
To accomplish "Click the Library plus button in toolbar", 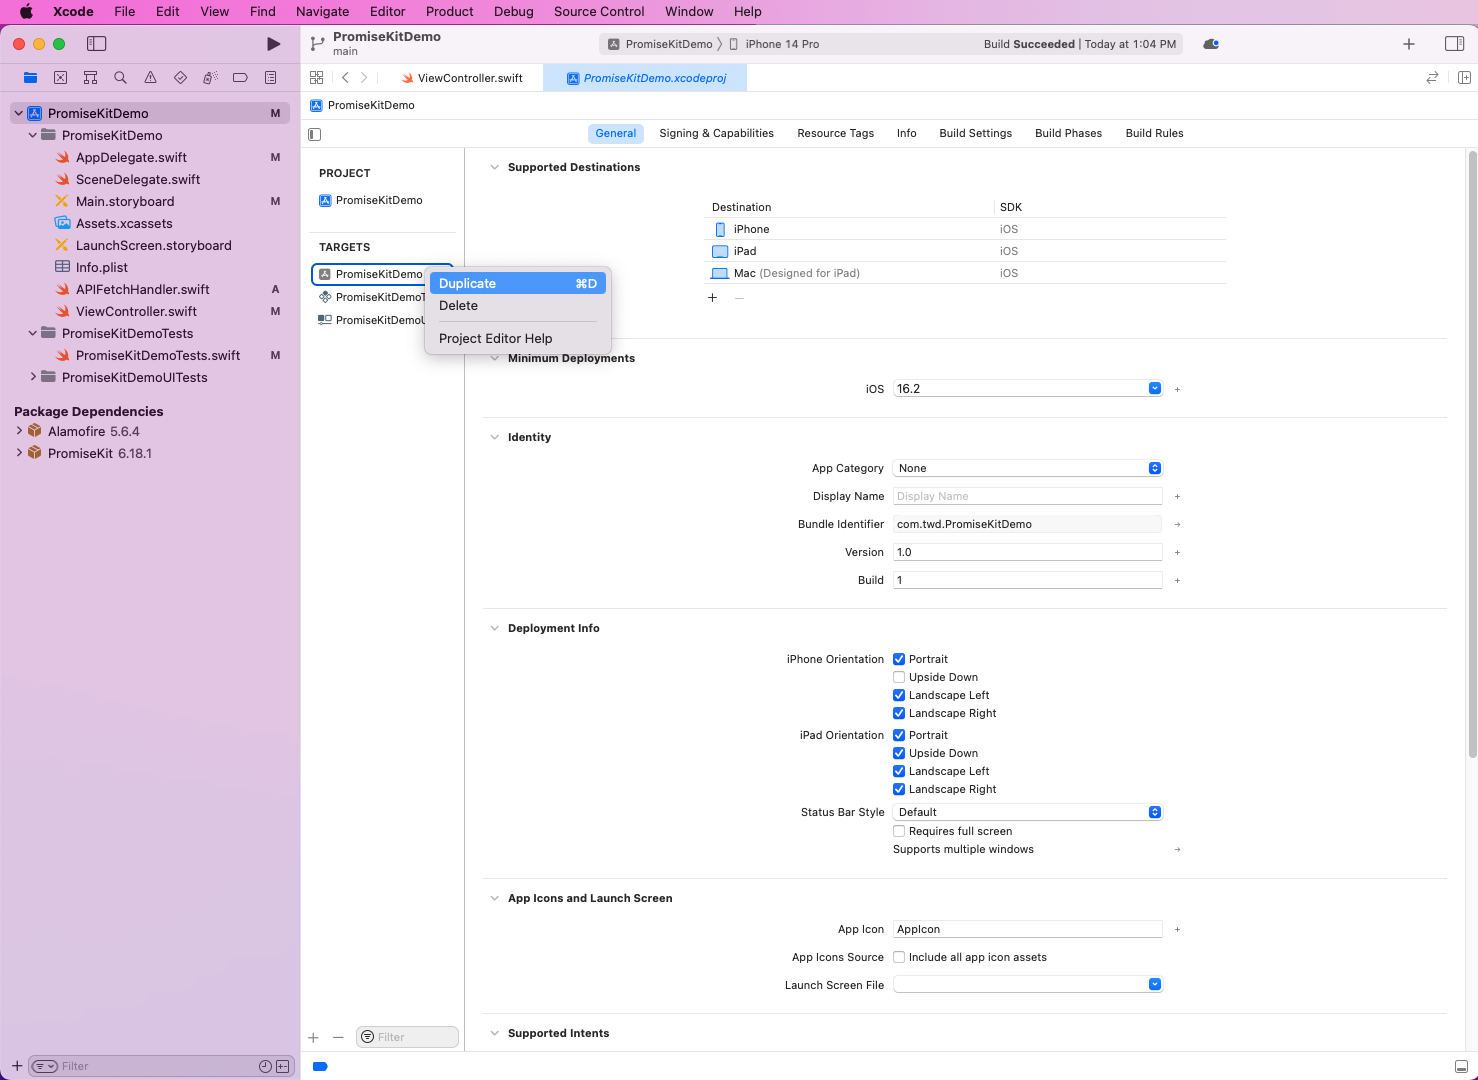I will pos(1409,44).
